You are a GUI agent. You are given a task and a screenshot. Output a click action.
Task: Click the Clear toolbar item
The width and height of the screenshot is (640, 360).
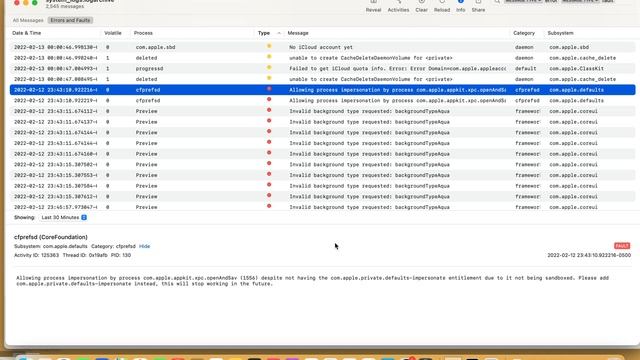click(x=421, y=7)
